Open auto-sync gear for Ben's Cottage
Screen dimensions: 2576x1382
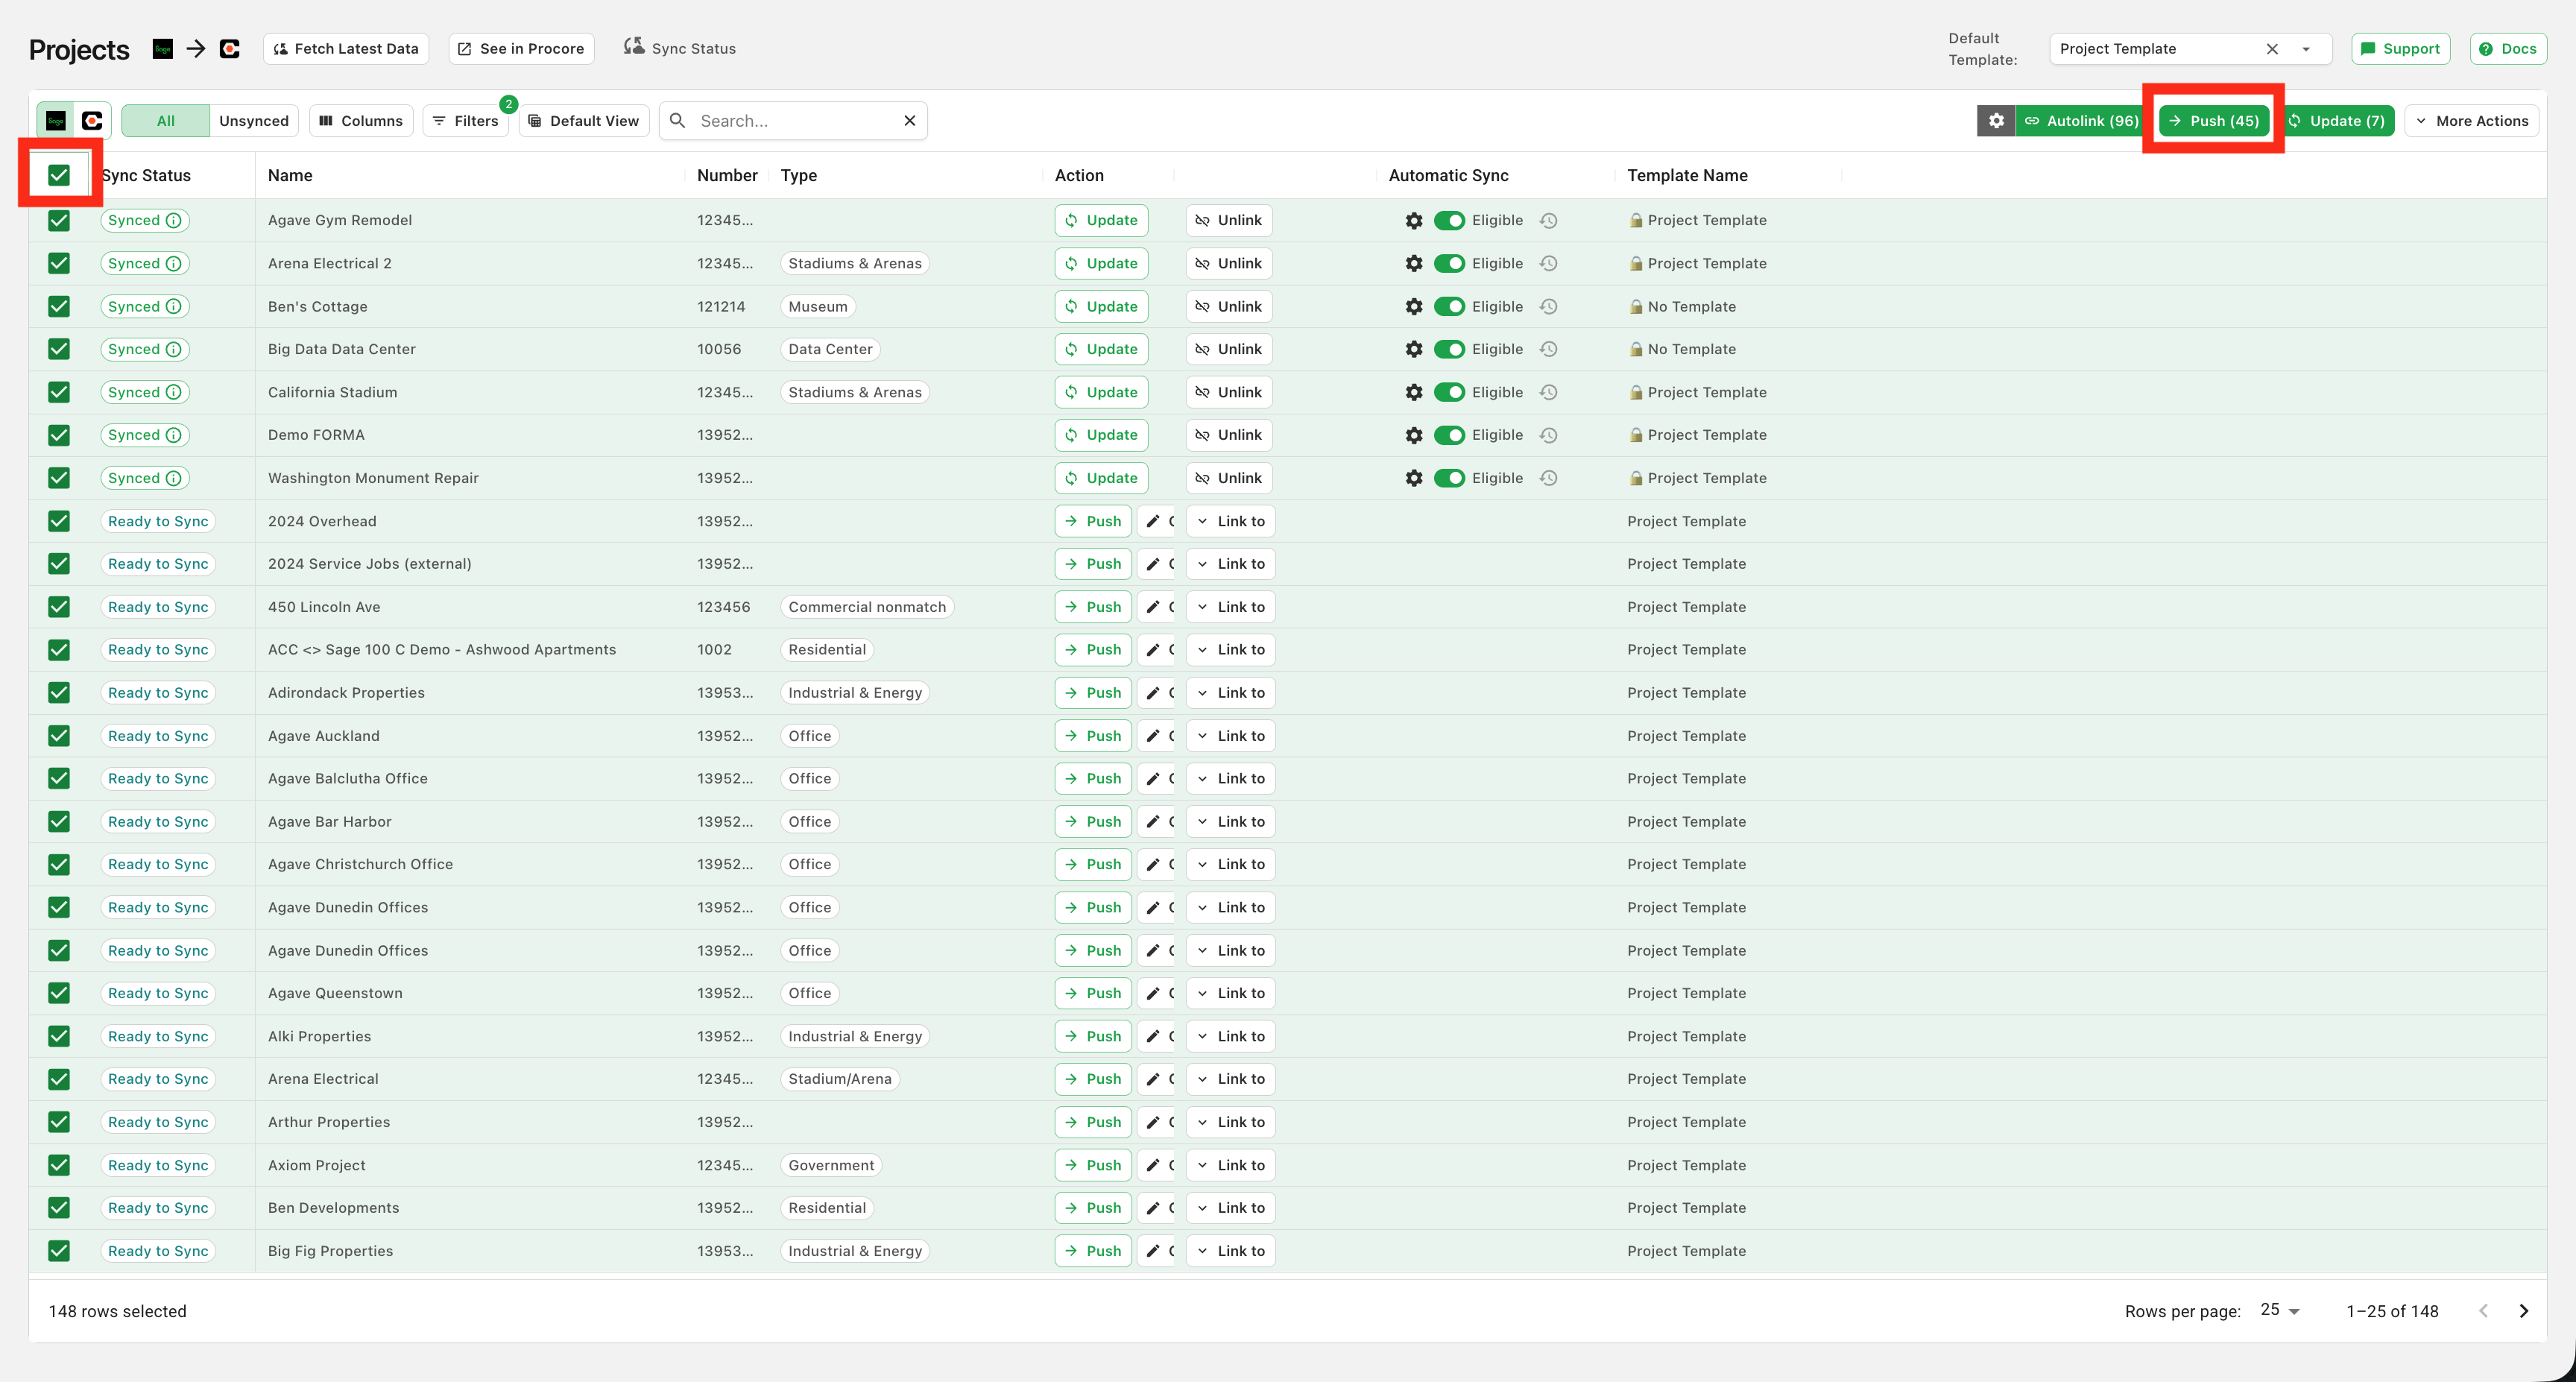coord(1413,307)
